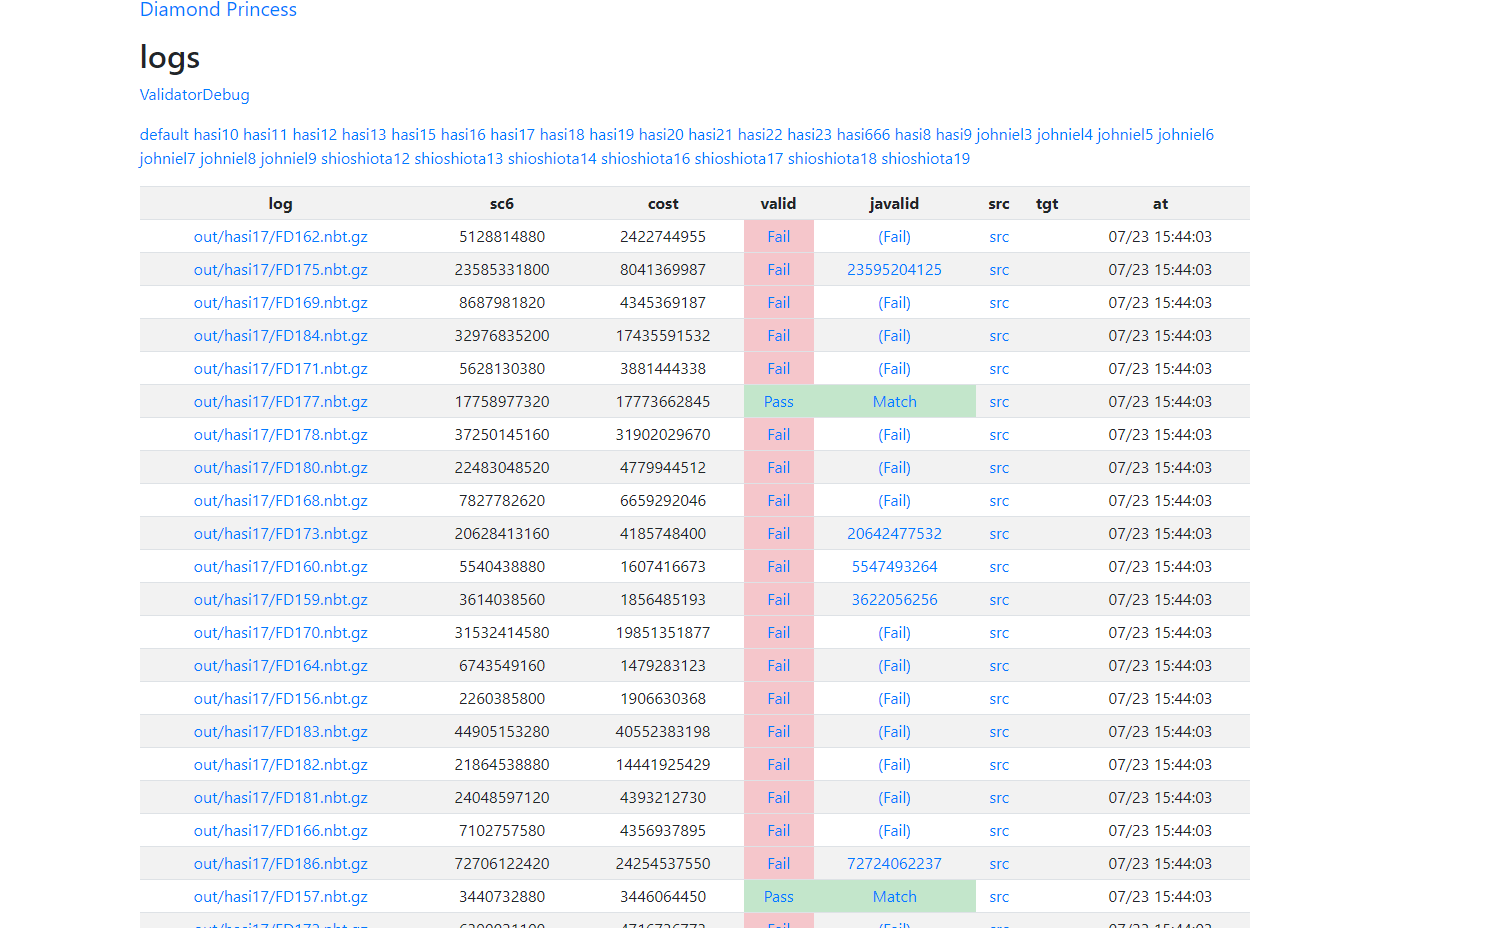The width and height of the screenshot is (1487, 928).
Task: Filter logs by shioshiota13
Action: click(x=459, y=159)
